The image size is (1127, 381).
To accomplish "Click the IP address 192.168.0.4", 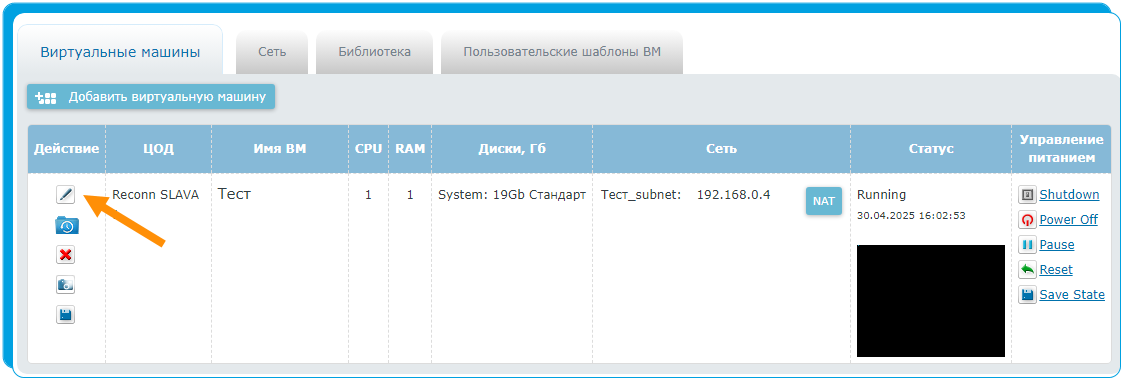I will click(x=733, y=195).
